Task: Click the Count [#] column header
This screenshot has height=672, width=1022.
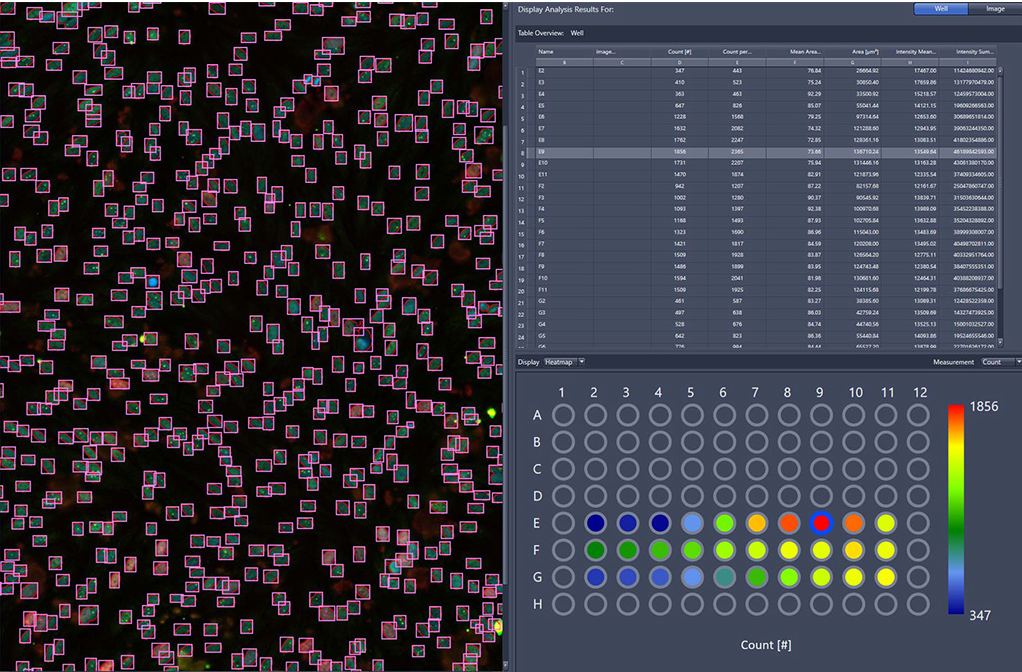Action: (x=680, y=51)
